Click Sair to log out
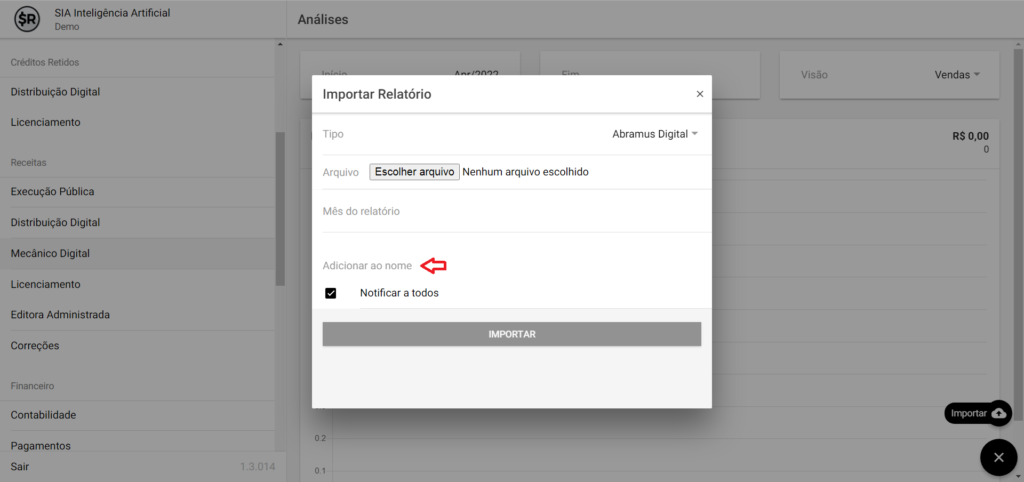Viewport: 1024px width, 482px height. click(20, 467)
